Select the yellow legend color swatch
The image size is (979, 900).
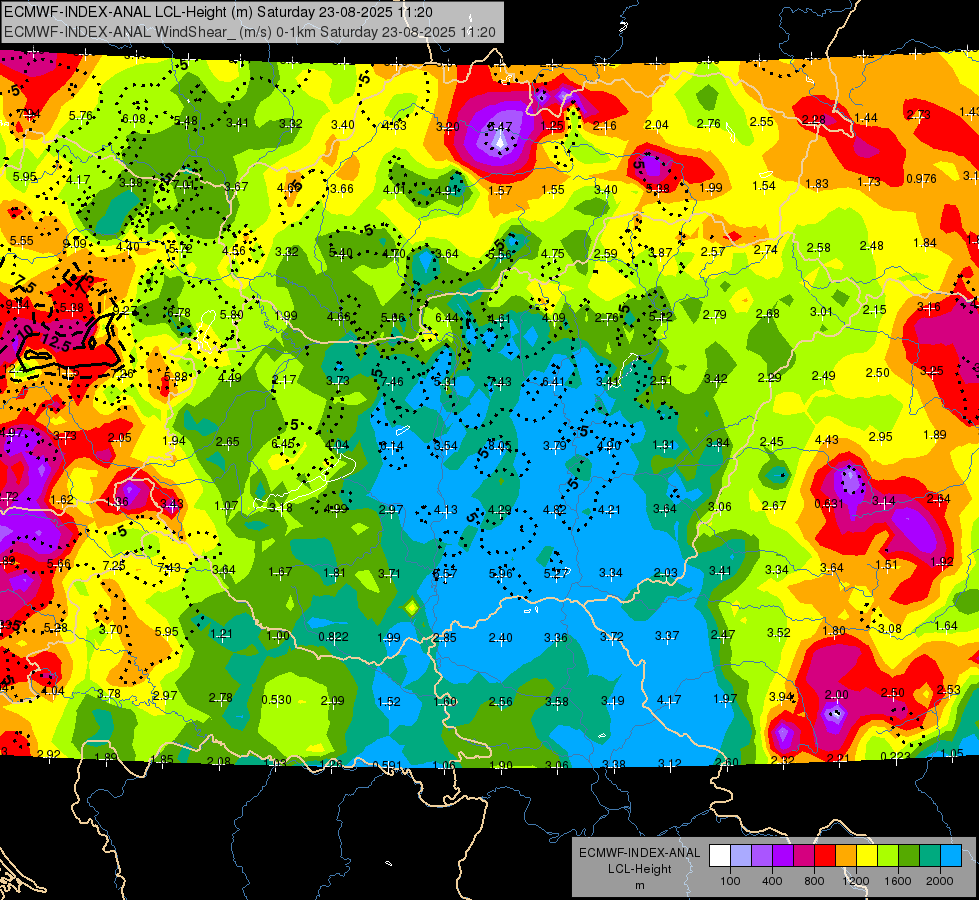tap(867, 856)
